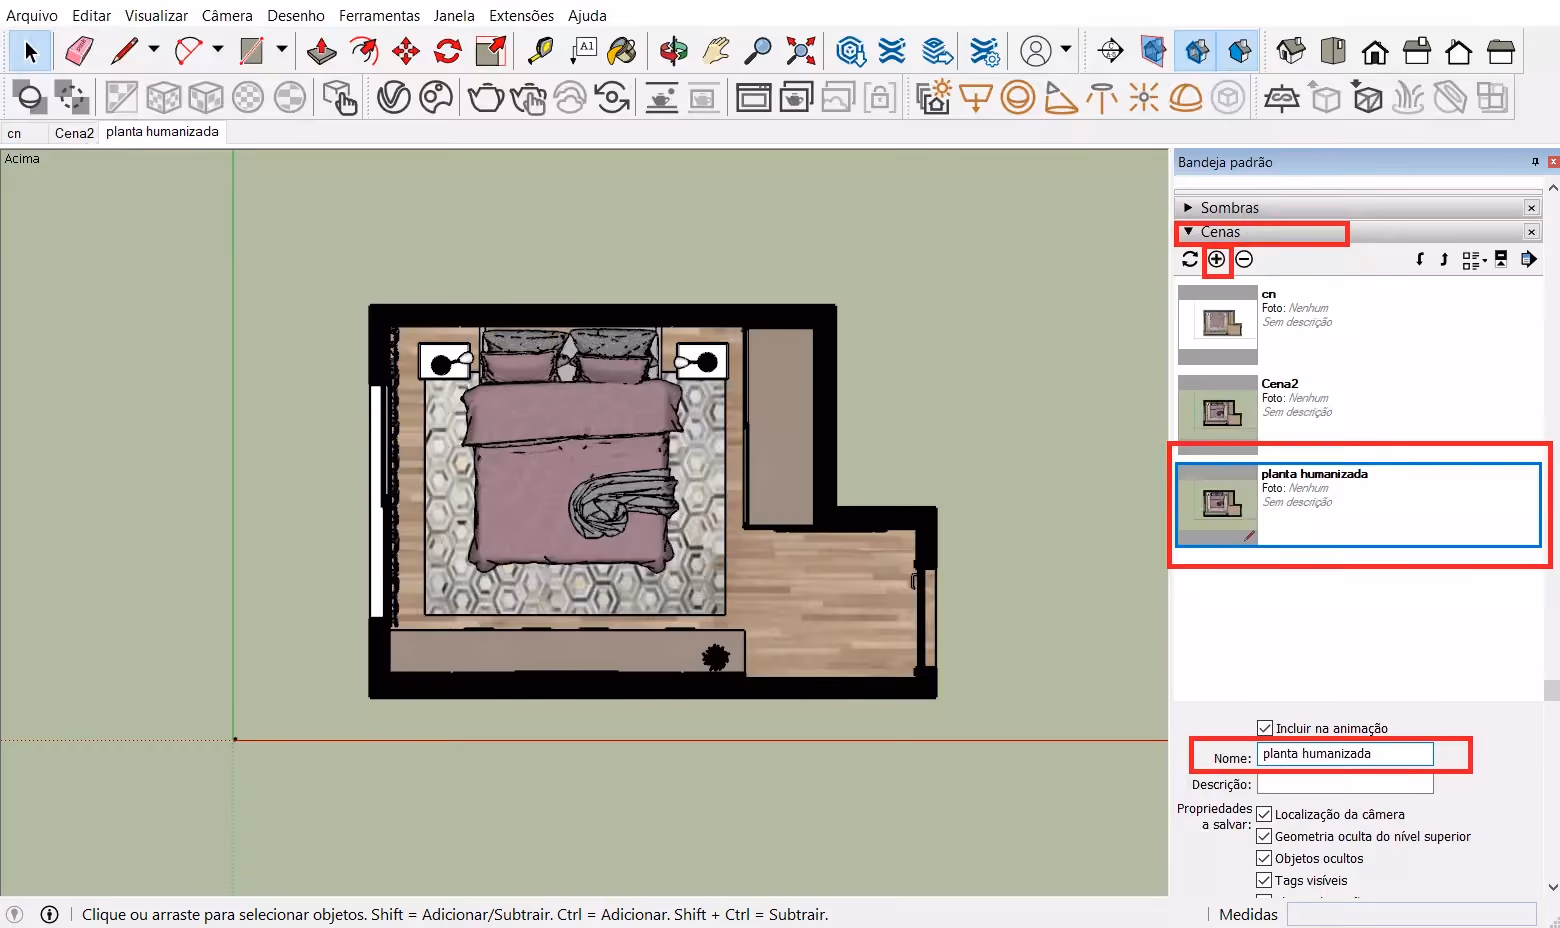Toggle Objetos ocultos checkbox
The height and width of the screenshot is (928, 1560).
pyautogui.click(x=1264, y=858)
